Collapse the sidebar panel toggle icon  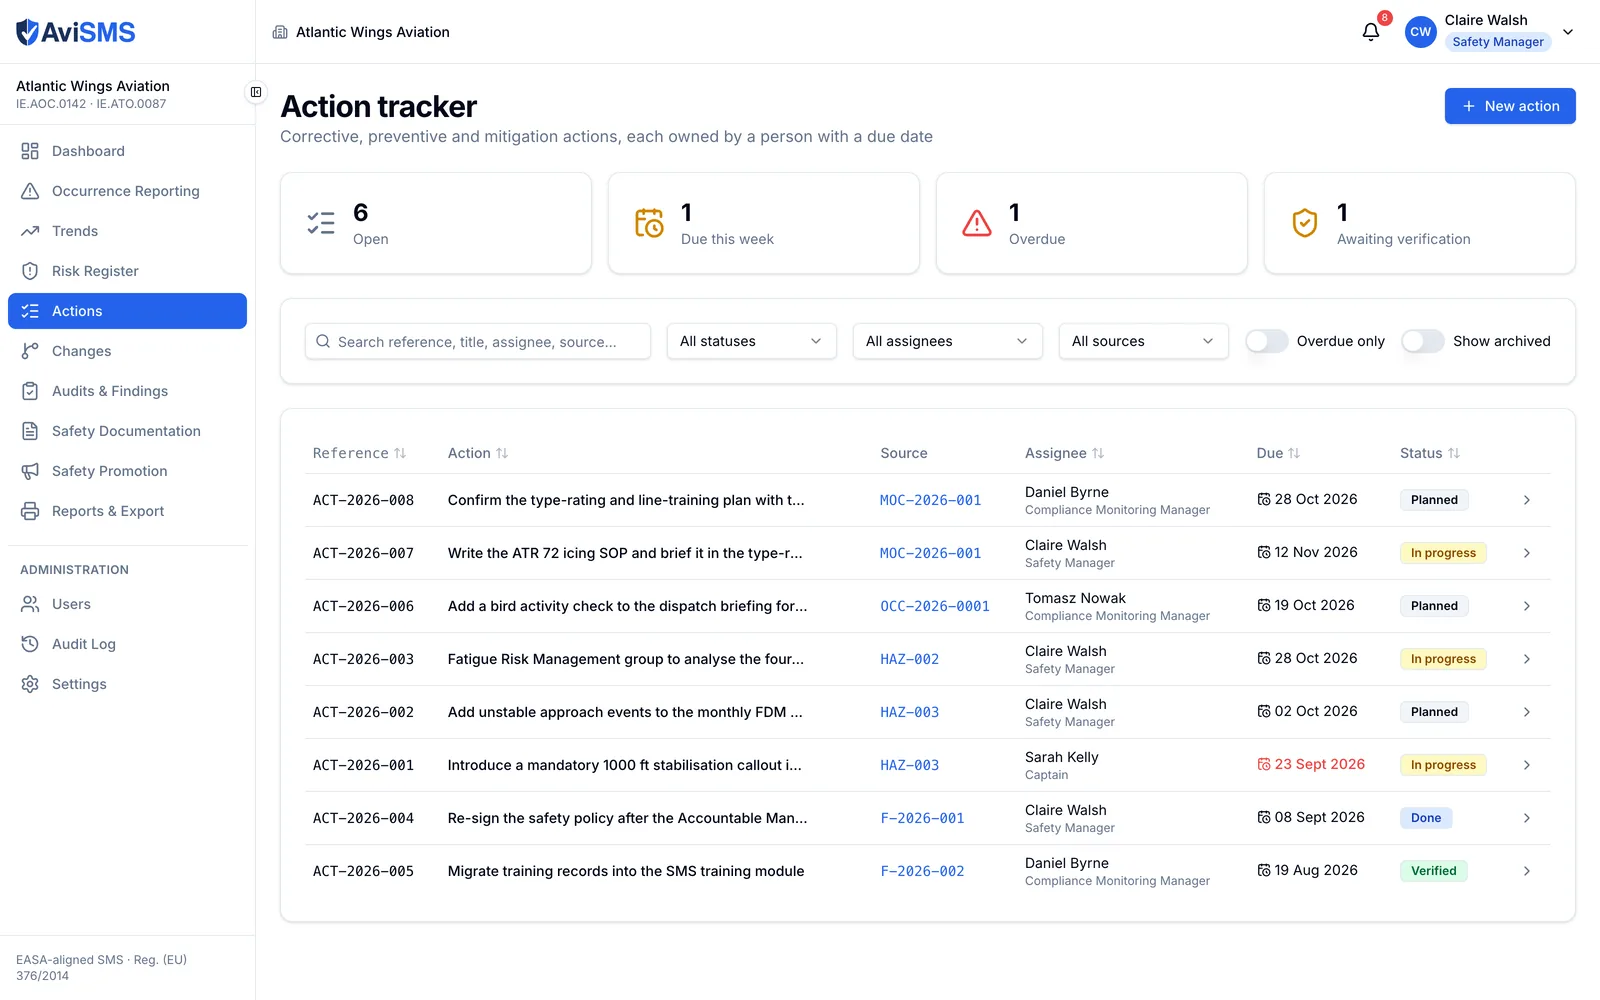tap(256, 92)
